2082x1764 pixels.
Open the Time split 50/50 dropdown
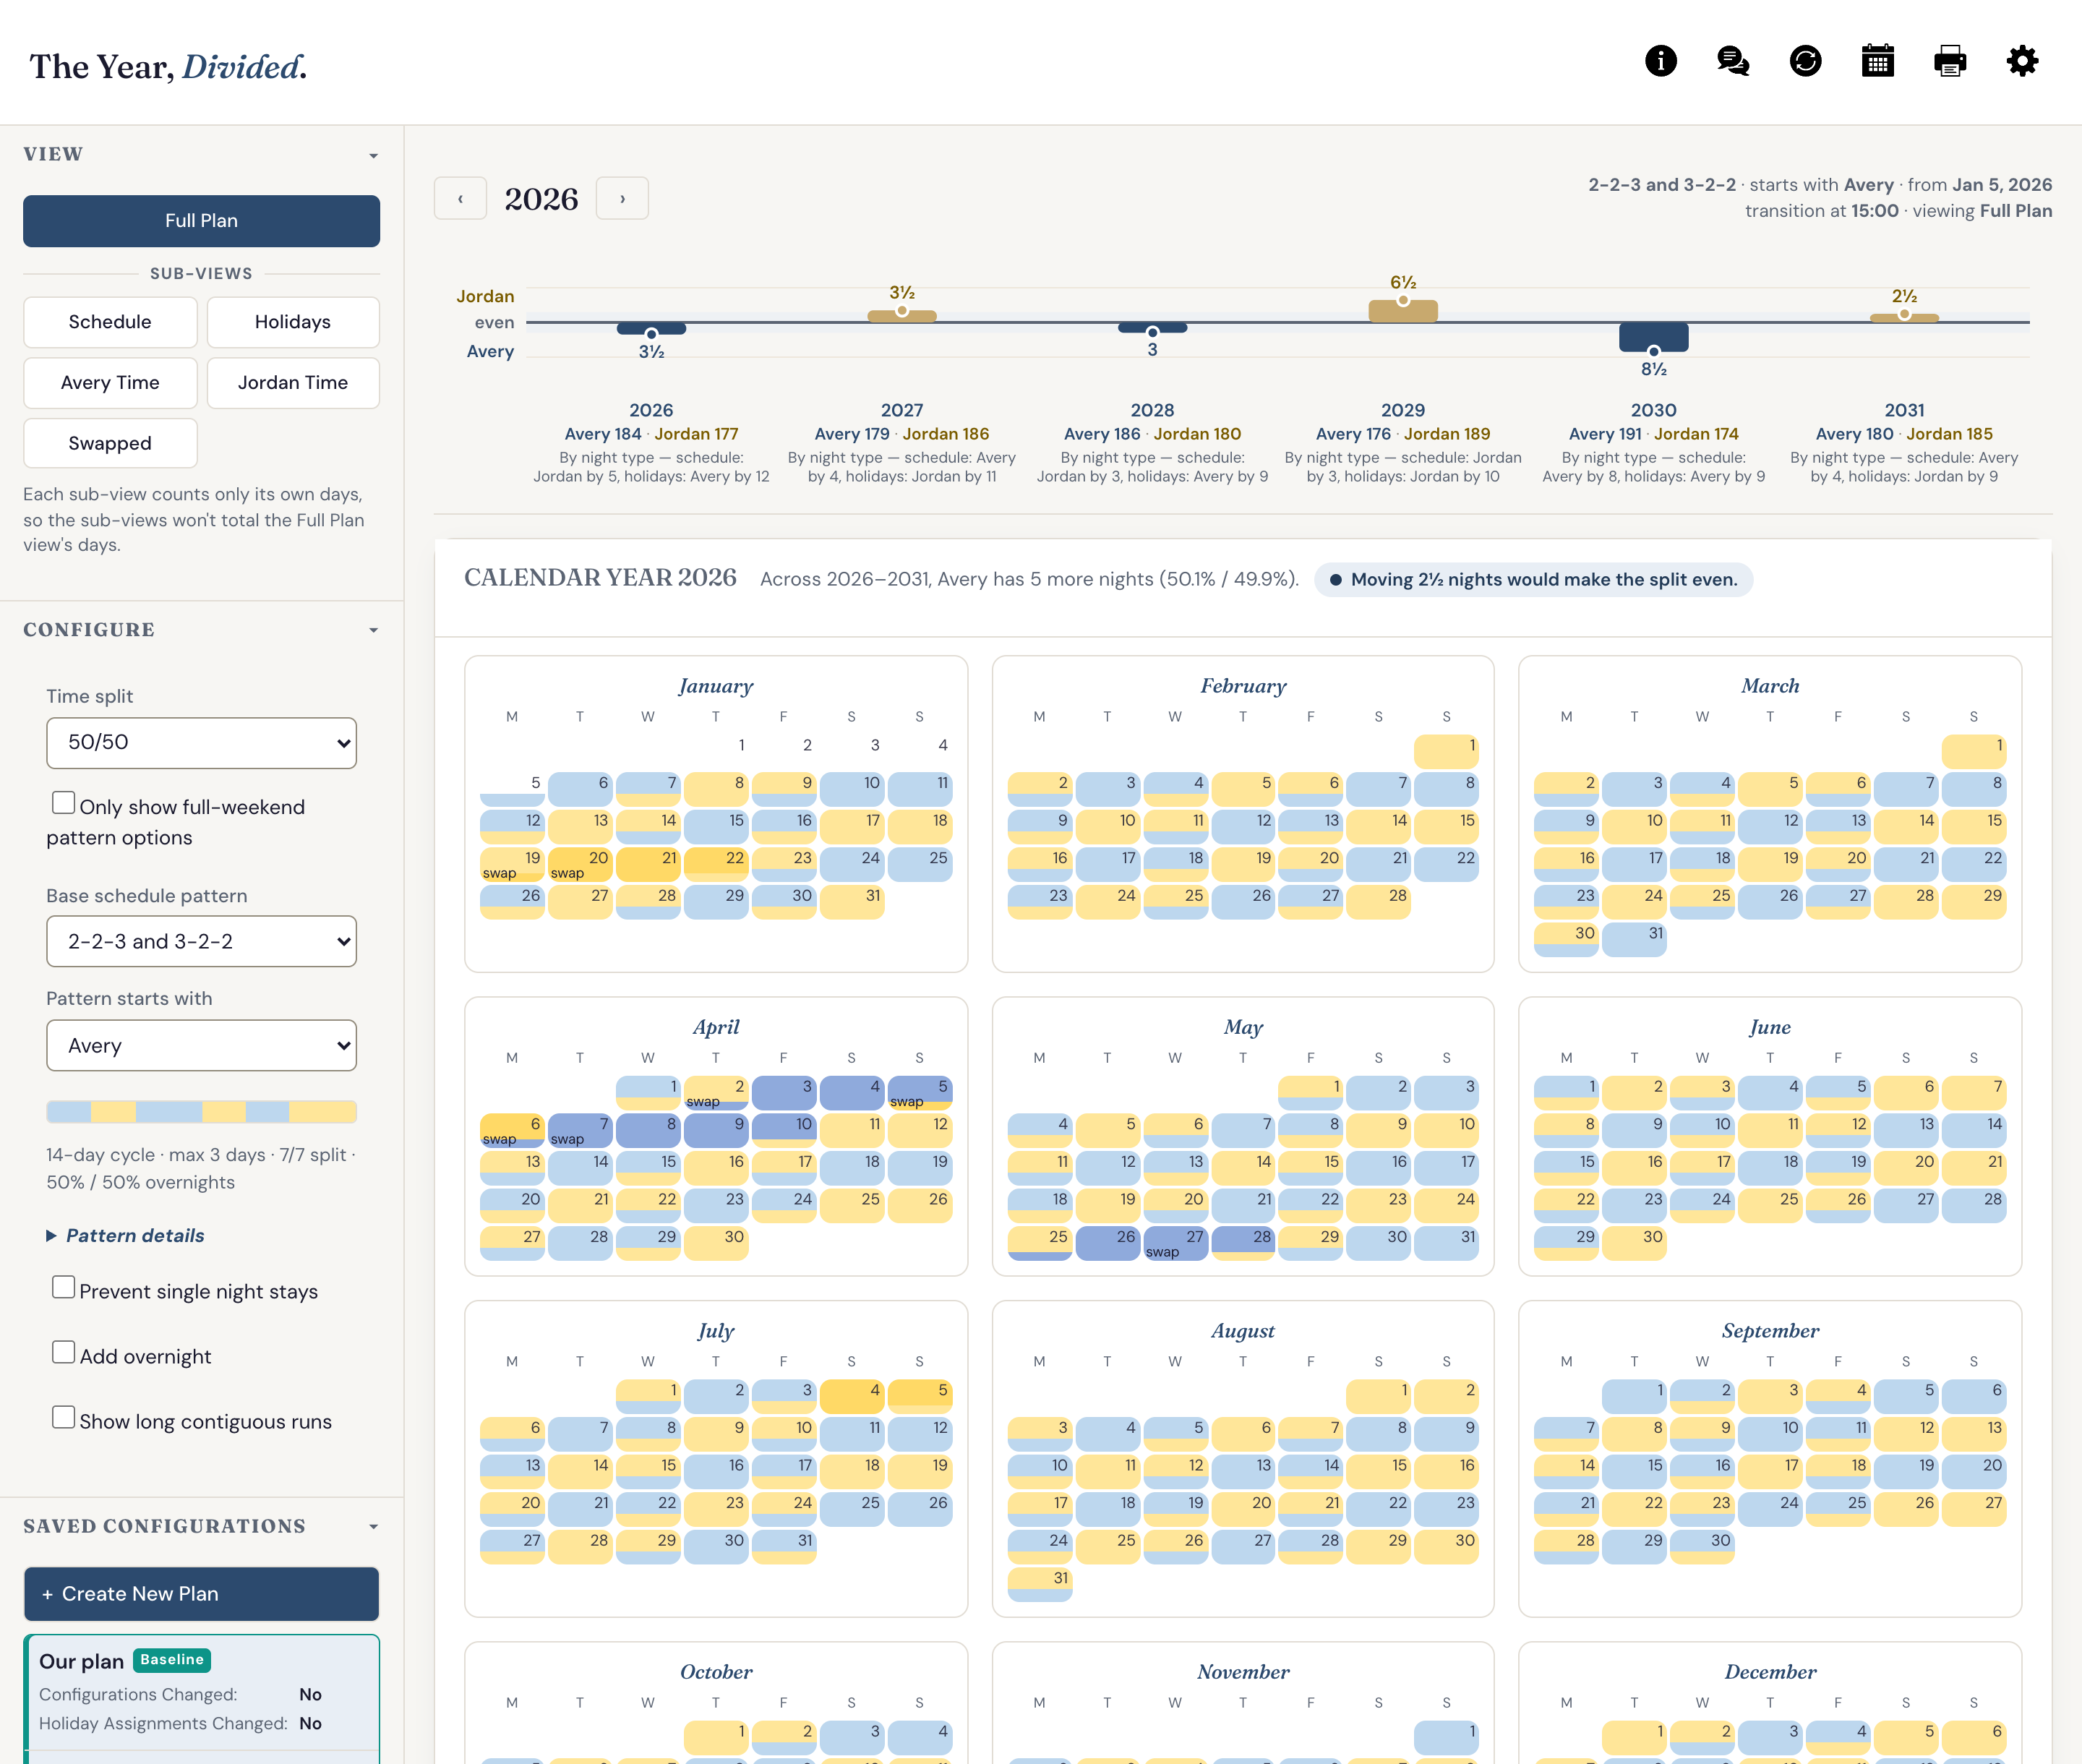click(x=201, y=742)
